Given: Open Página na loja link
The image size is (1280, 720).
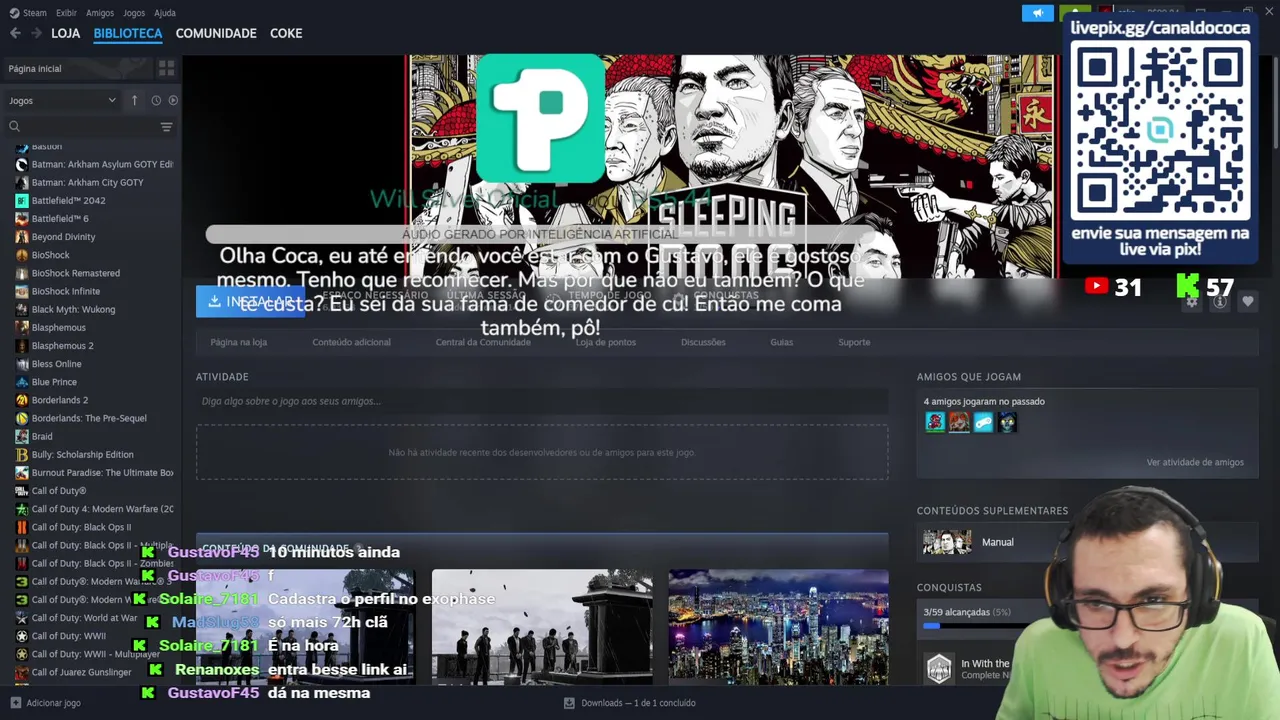Looking at the screenshot, I should tap(238, 342).
